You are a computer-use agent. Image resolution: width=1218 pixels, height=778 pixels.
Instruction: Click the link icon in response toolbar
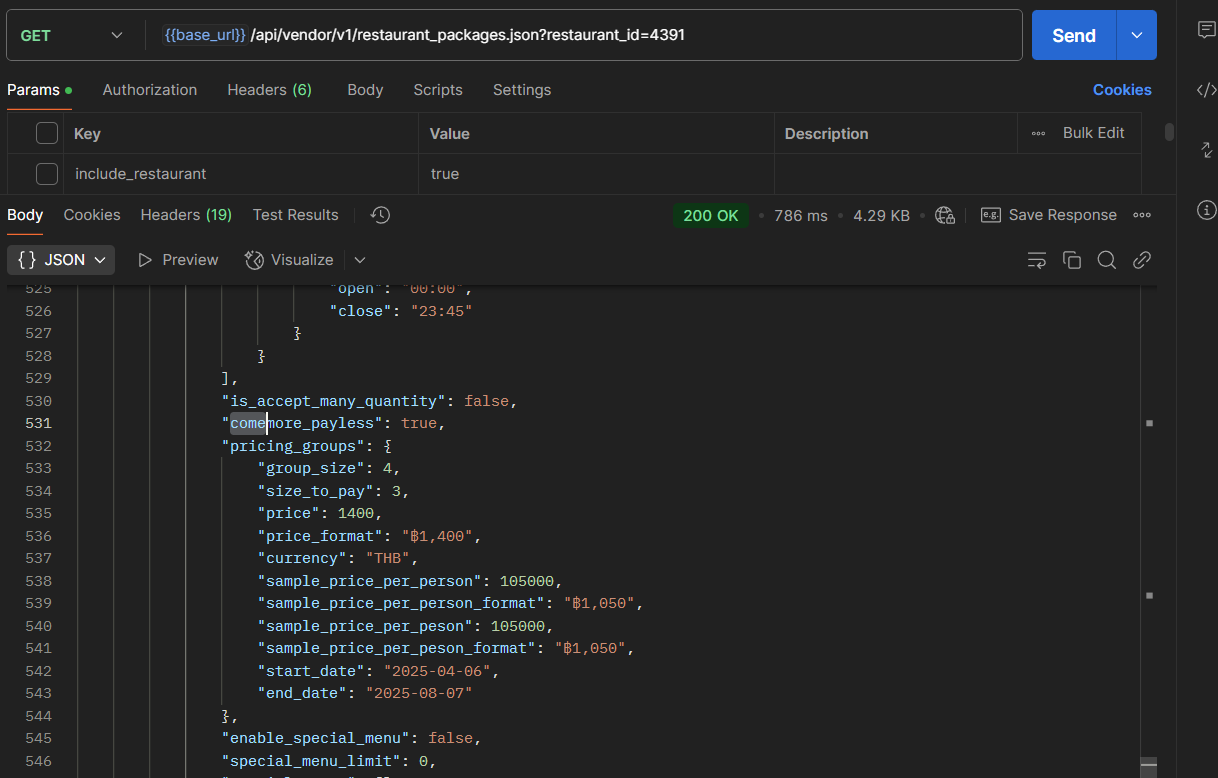tap(1141, 260)
